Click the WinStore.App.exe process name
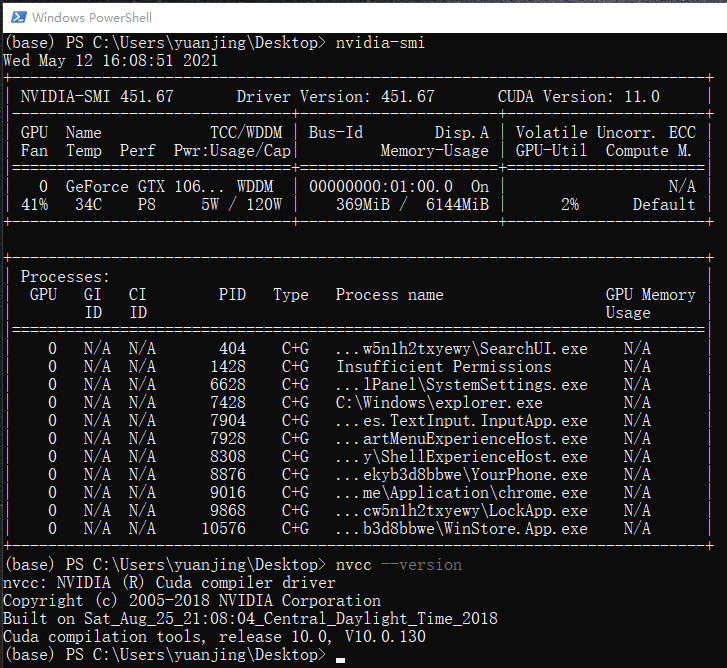This screenshot has width=727, height=668. (x=462, y=529)
